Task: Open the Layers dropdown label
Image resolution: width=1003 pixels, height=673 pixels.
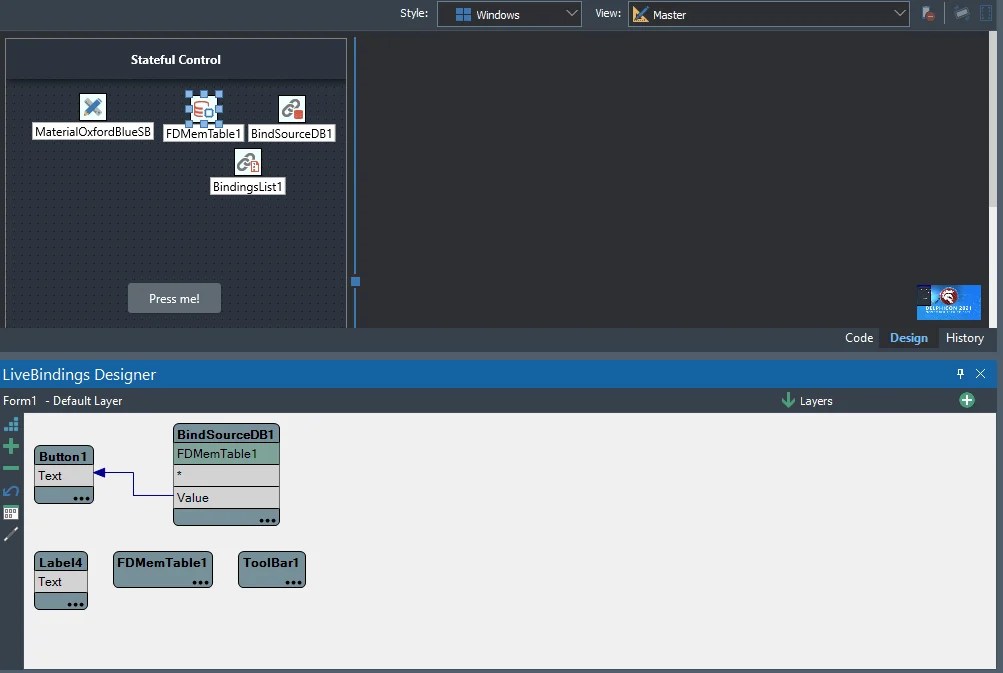Action: [x=816, y=401]
